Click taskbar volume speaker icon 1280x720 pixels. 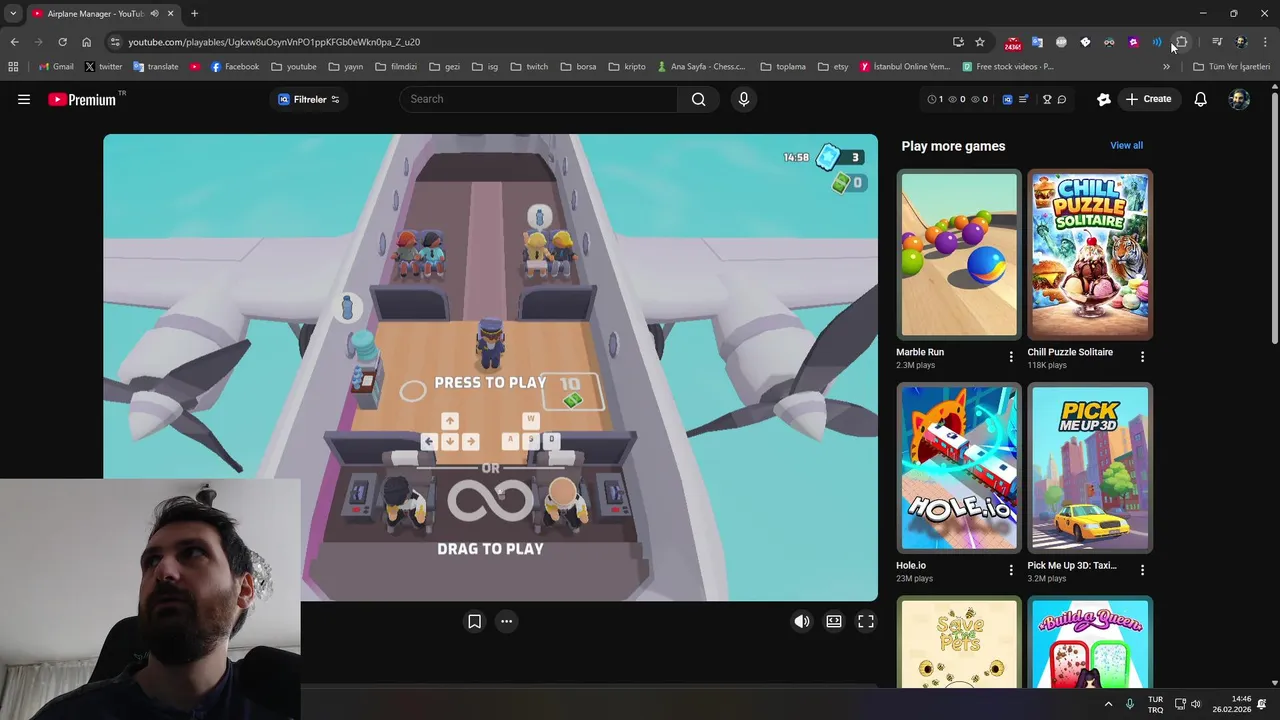[1198, 704]
